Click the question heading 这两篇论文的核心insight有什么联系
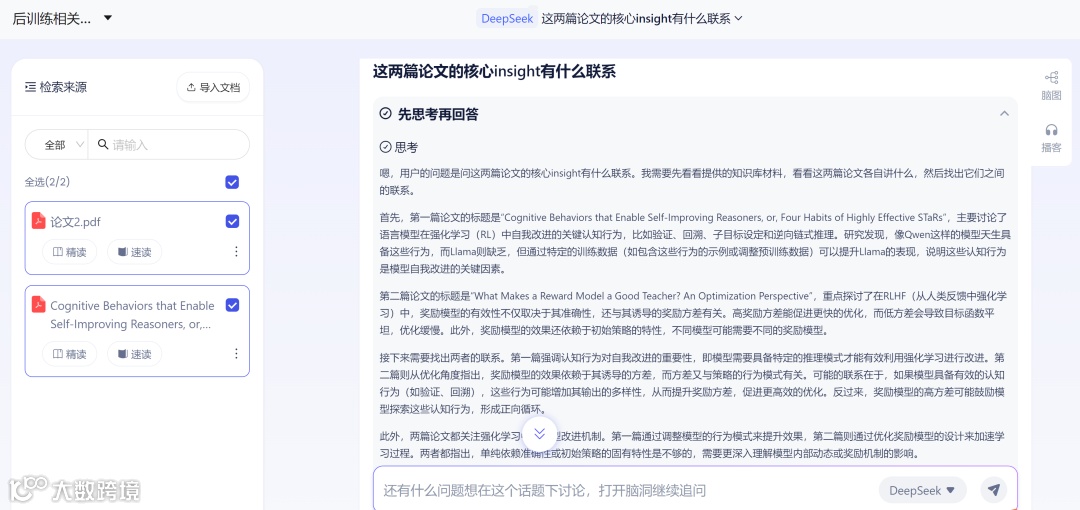The width and height of the screenshot is (1080, 510). [494, 71]
